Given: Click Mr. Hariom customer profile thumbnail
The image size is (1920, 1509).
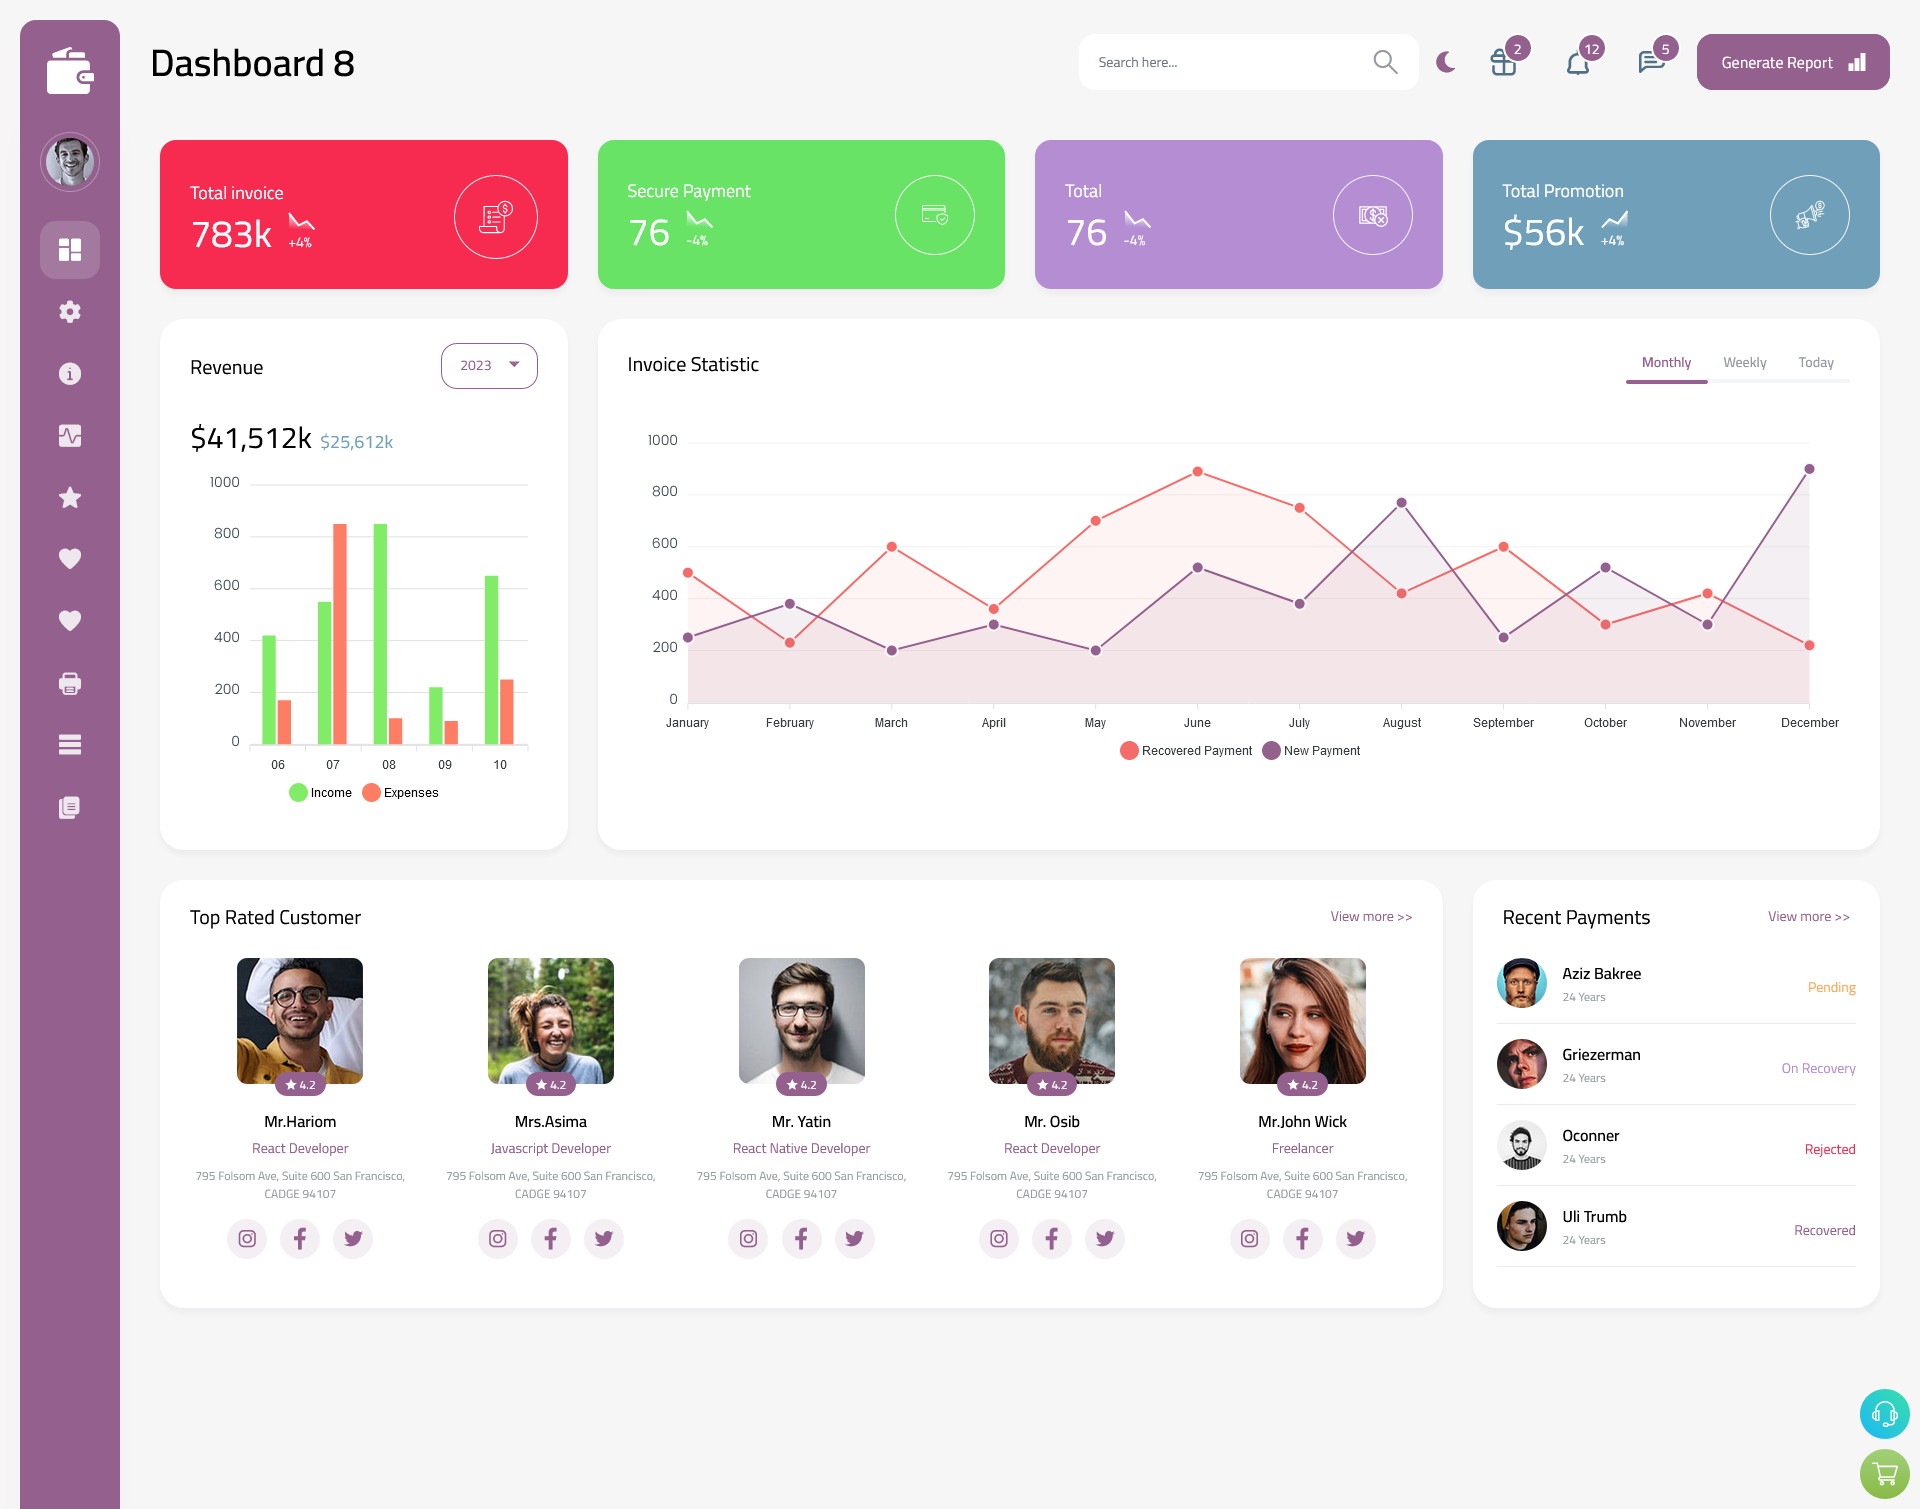Looking at the screenshot, I should click(299, 1018).
